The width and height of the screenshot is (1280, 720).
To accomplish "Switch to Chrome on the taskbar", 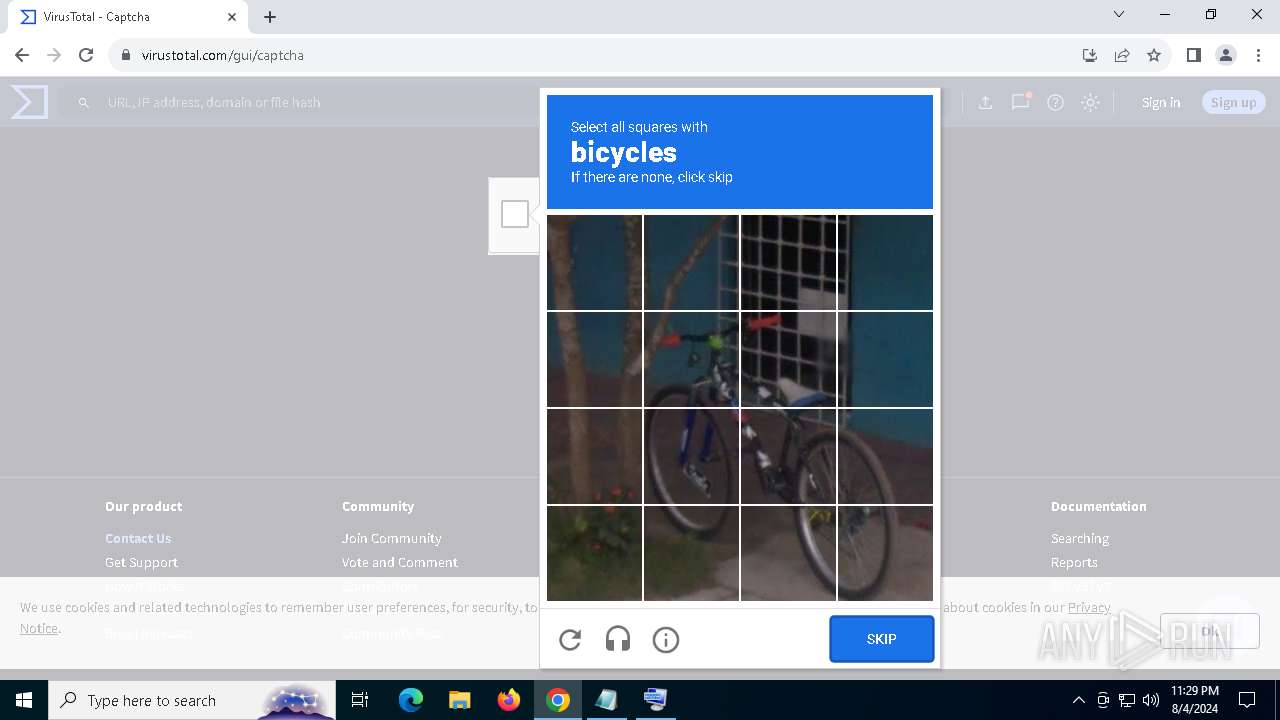I will [558, 700].
